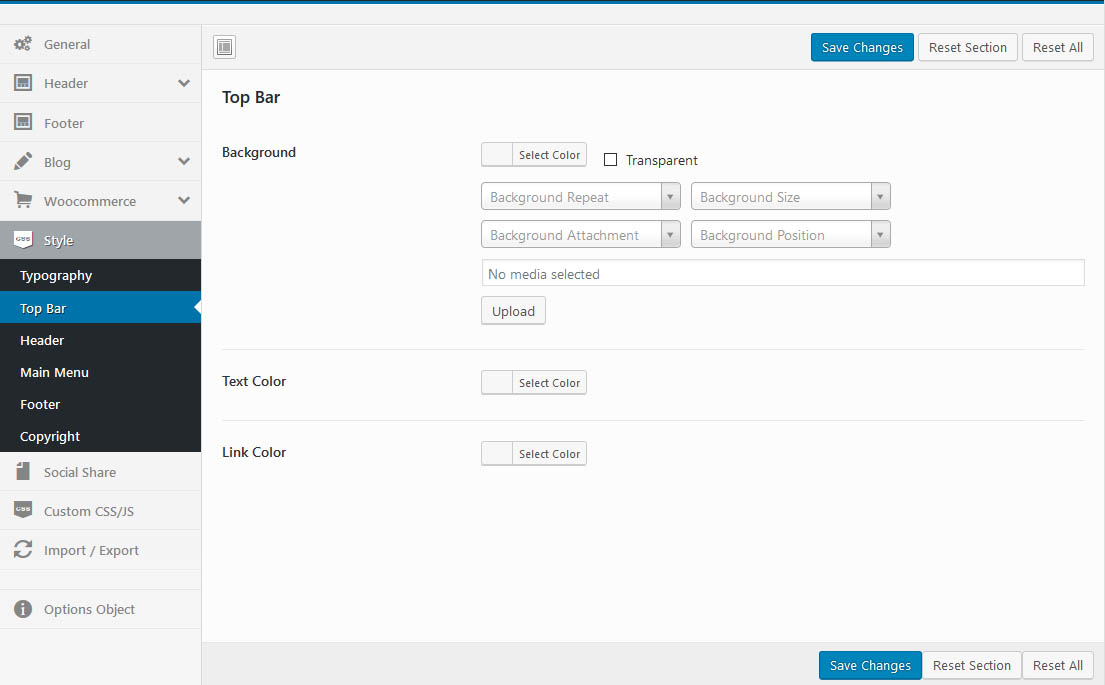Open the Background Repeat dropdown

pyautogui.click(x=580, y=197)
